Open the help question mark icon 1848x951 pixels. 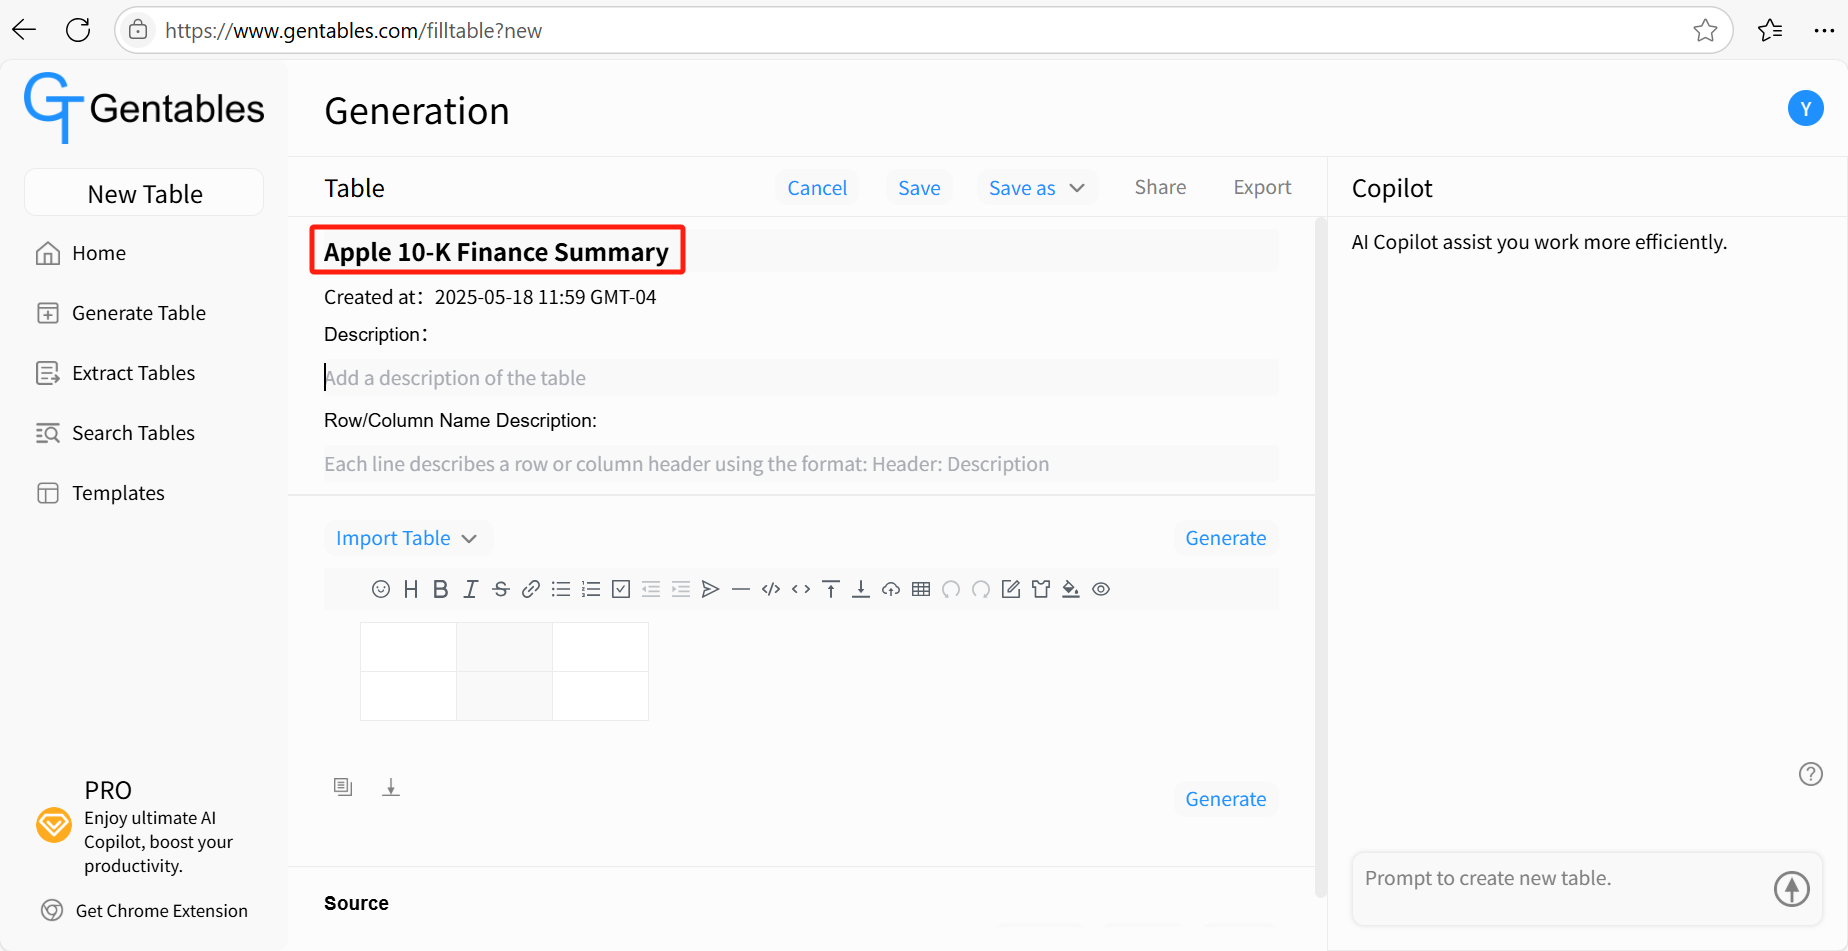click(1811, 774)
